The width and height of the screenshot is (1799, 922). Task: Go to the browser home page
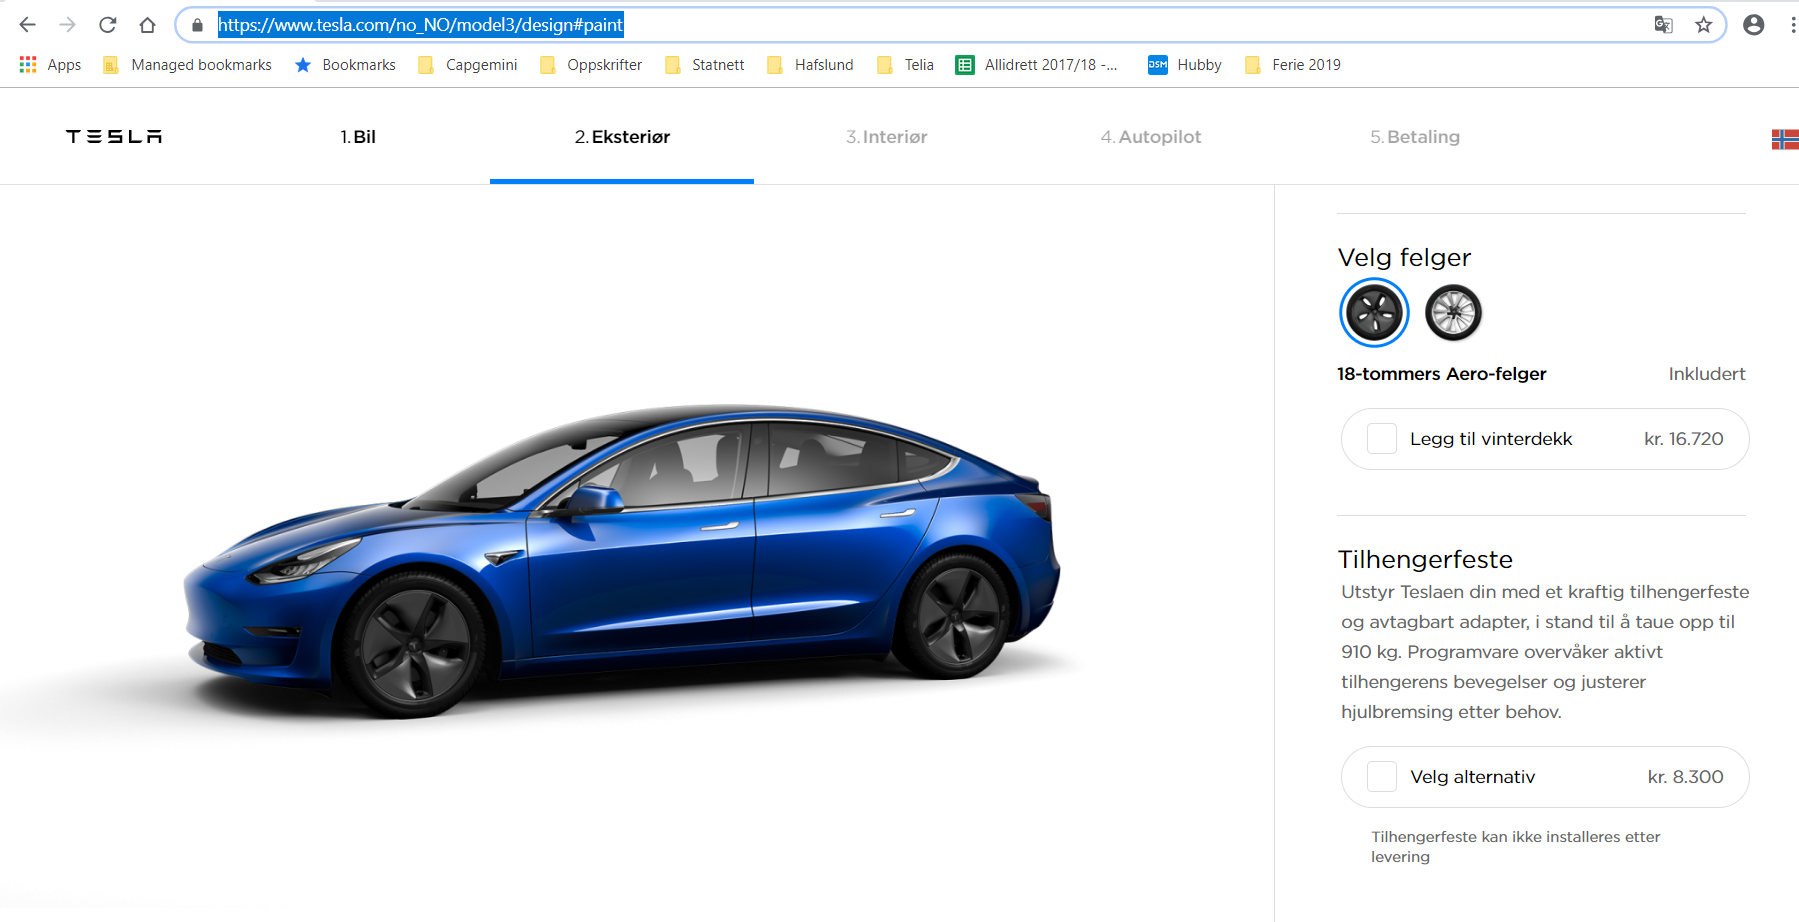click(148, 25)
